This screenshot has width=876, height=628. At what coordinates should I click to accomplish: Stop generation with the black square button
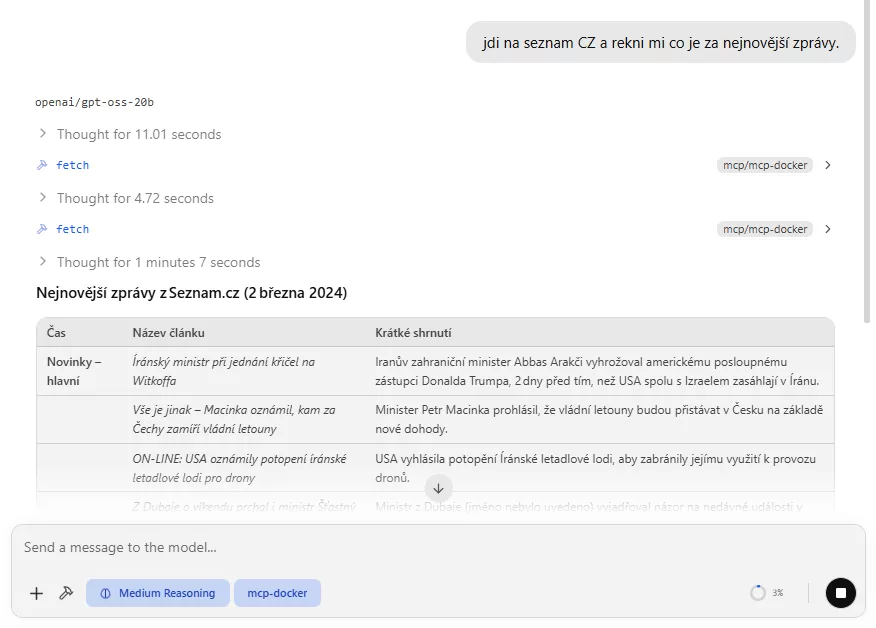[840, 593]
